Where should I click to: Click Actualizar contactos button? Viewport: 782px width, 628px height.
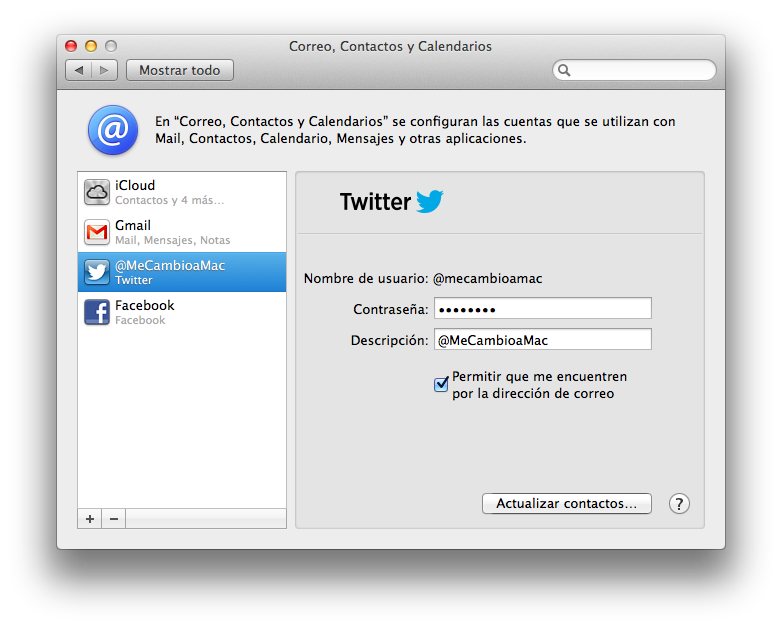[x=567, y=504]
